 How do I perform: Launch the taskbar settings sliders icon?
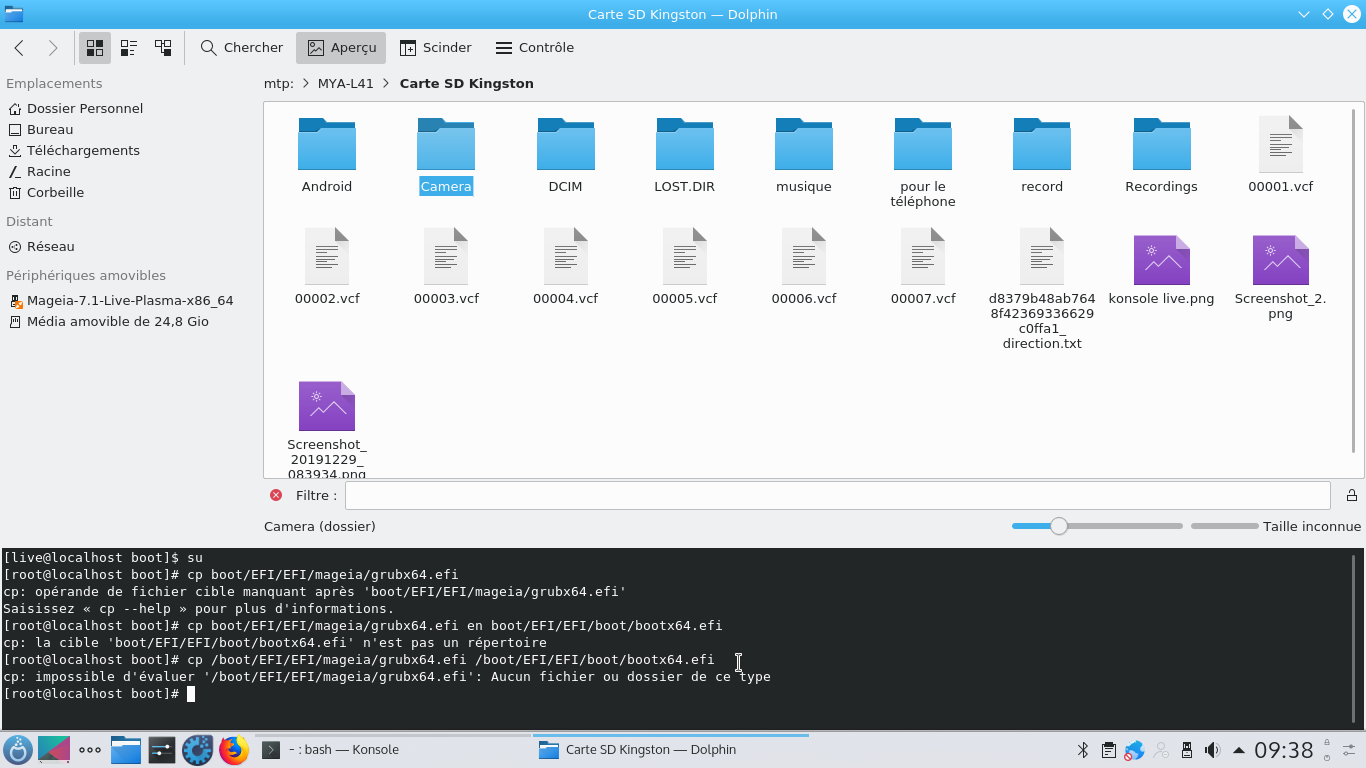point(161,750)
